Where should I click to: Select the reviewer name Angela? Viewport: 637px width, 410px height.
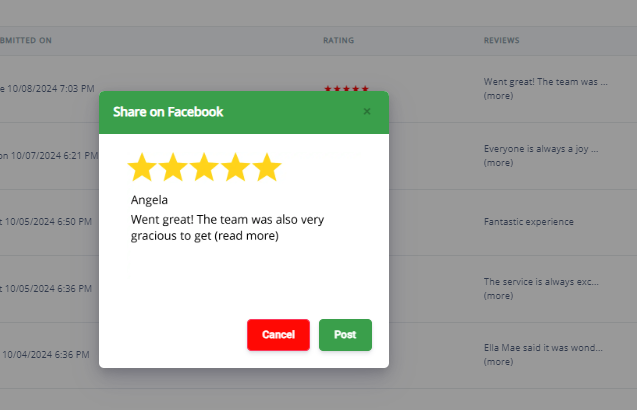(149, 200)
